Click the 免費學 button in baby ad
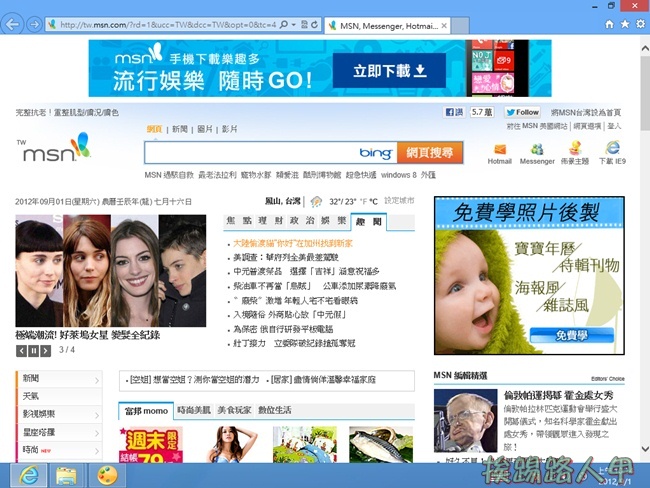The height and width of the screenshot is (488, 650). click(x=572, y=335)
